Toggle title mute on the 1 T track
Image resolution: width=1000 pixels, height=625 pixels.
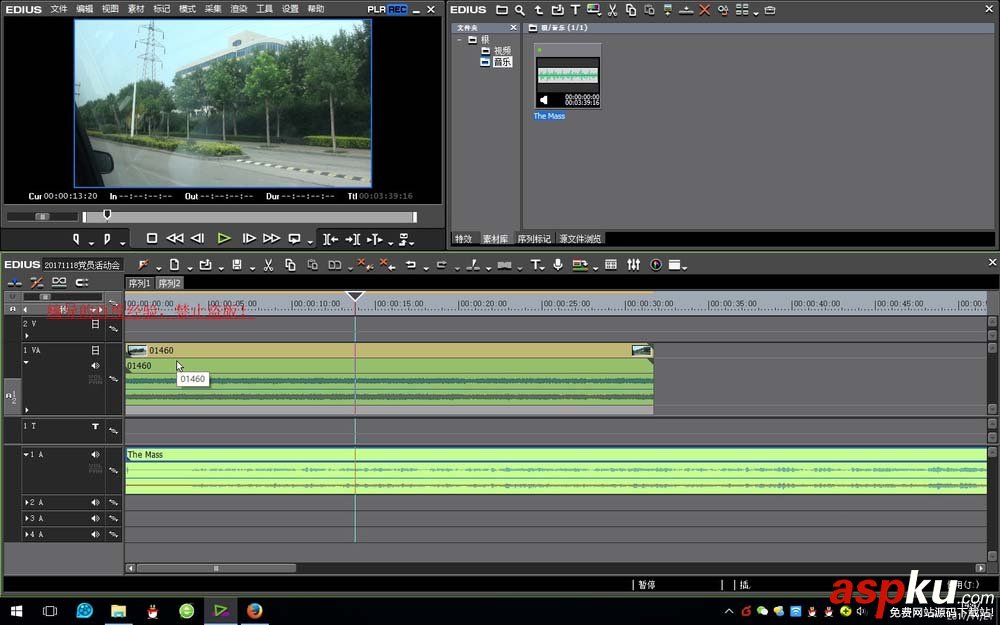tap(95, 426)
